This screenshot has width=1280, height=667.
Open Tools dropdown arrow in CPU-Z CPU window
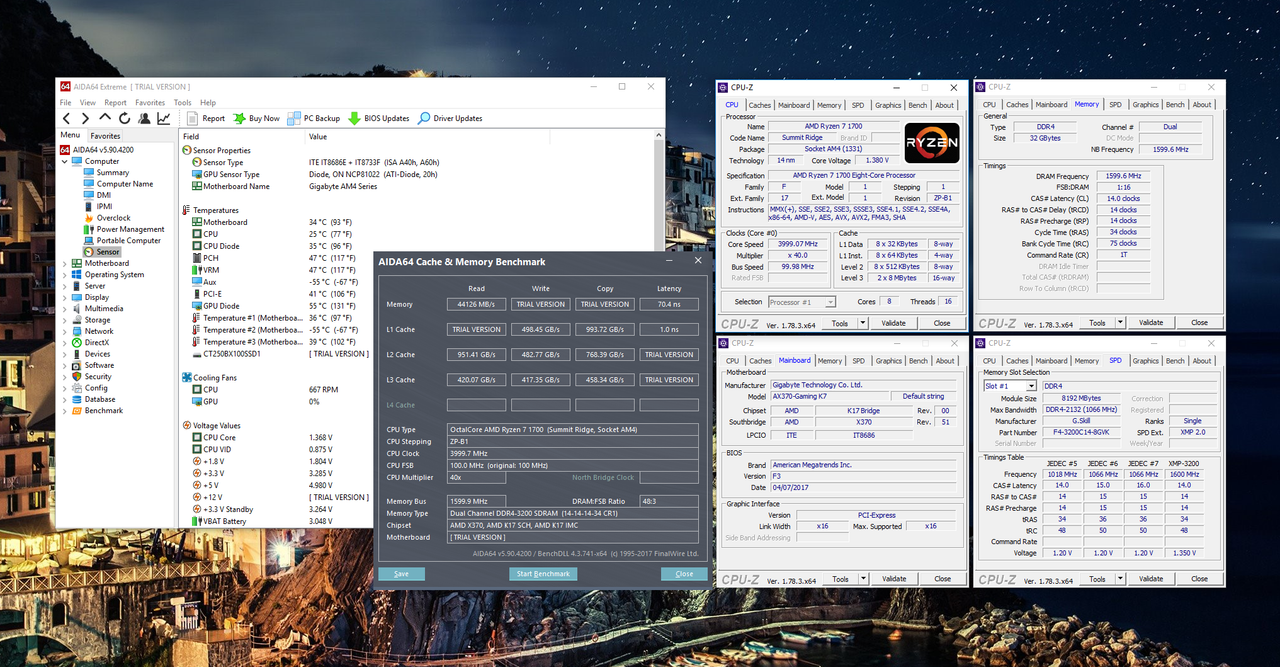pos(863,323)
